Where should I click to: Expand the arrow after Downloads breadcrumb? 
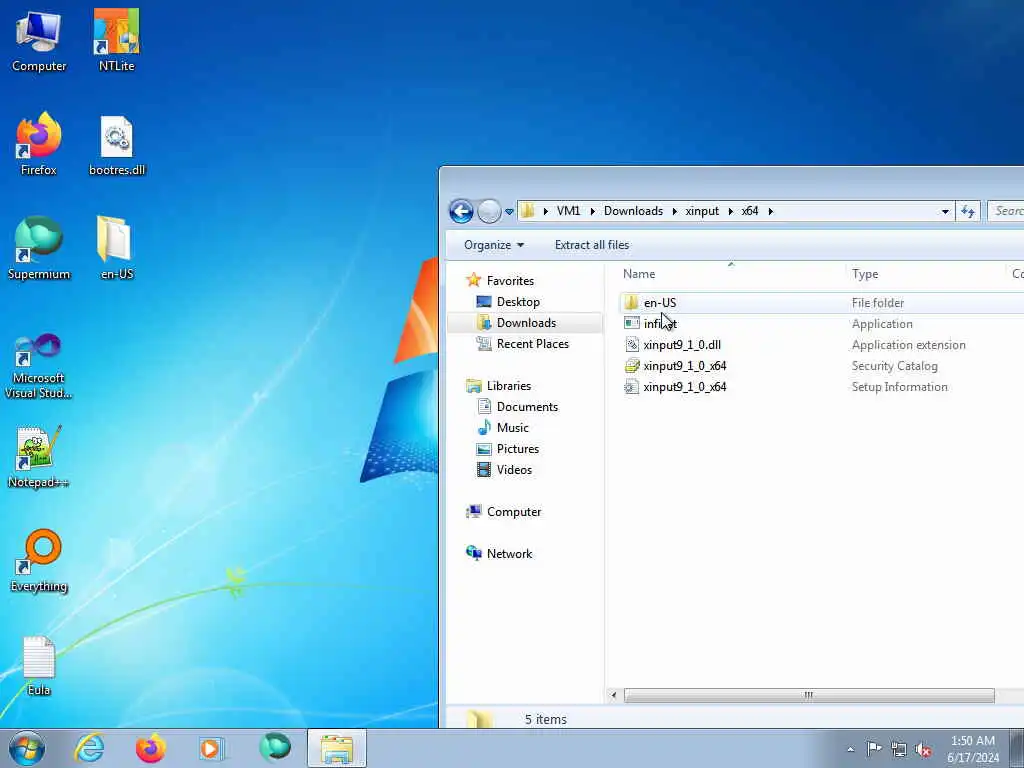[675, 211]
